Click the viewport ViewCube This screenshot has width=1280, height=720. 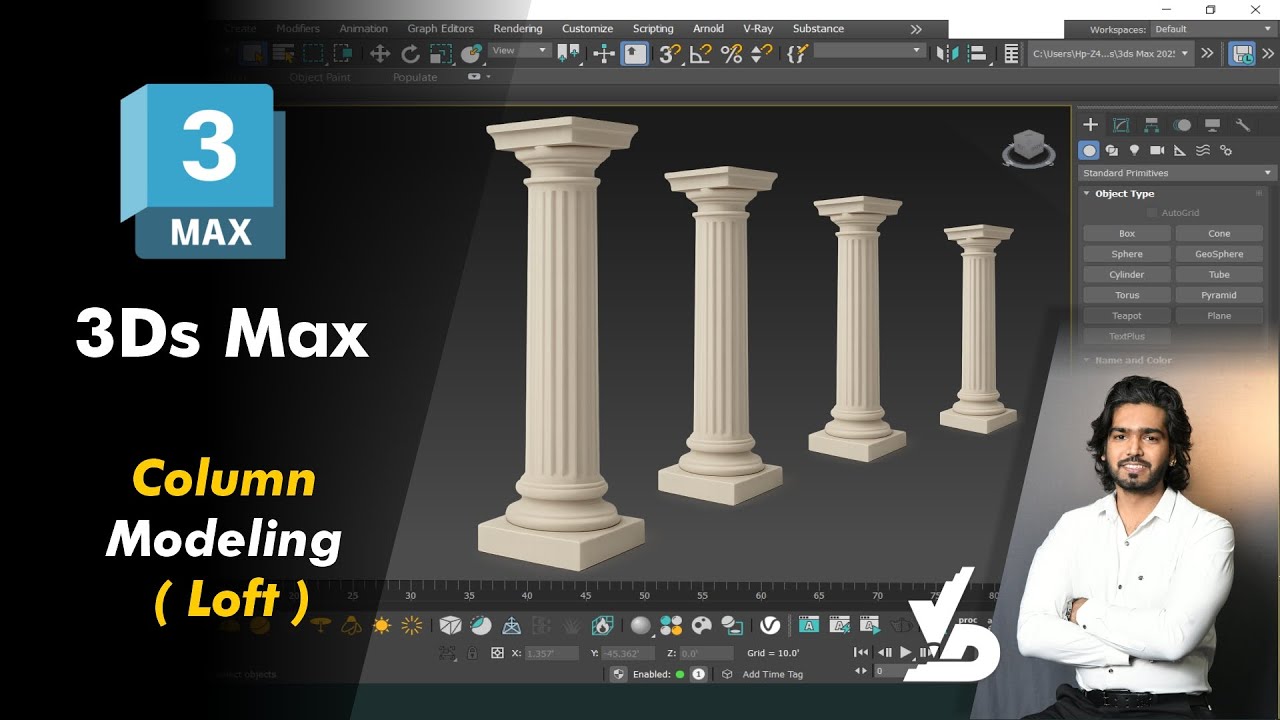[1028, 148]
